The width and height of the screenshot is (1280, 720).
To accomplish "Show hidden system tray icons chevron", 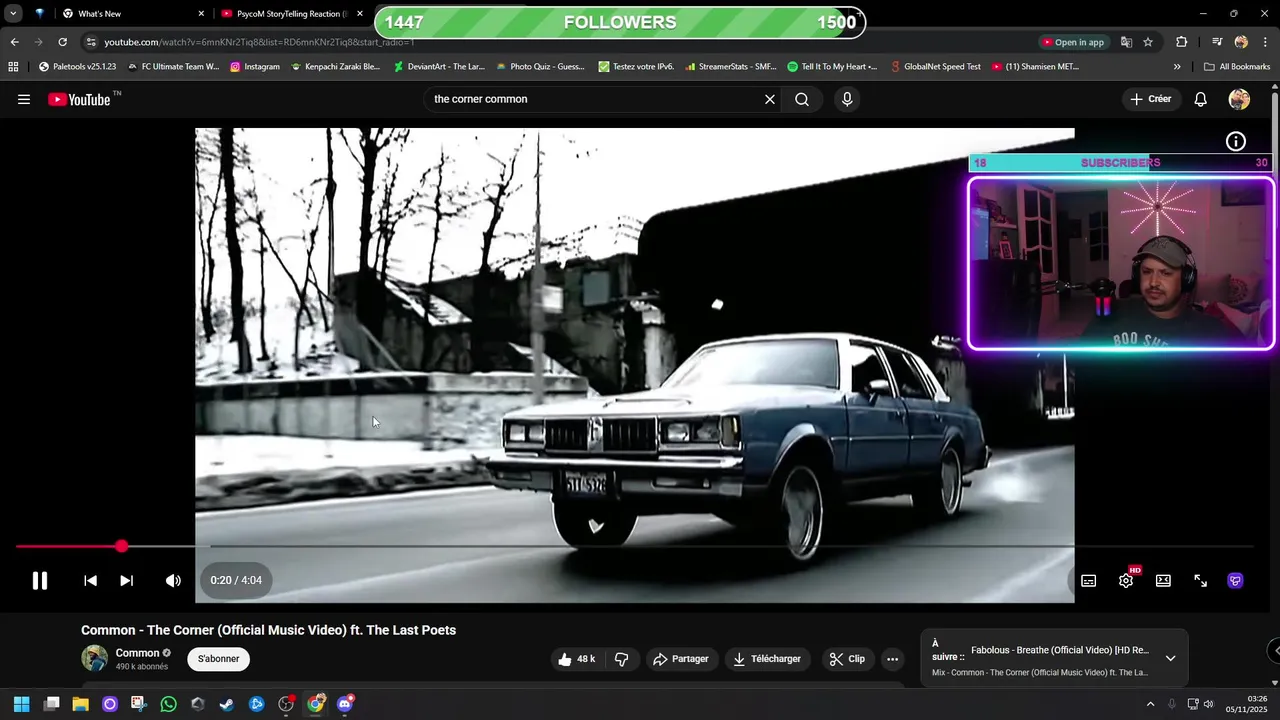I will tap(1150, 704).
